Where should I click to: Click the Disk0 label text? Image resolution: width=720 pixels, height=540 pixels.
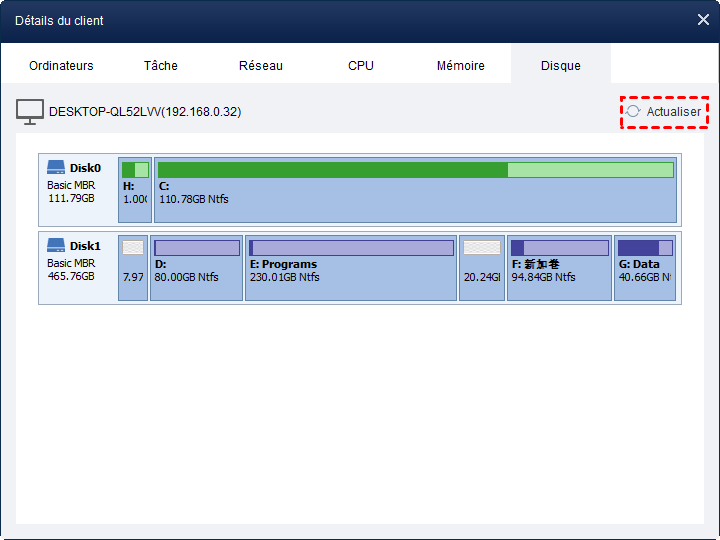tap(85, 168)
